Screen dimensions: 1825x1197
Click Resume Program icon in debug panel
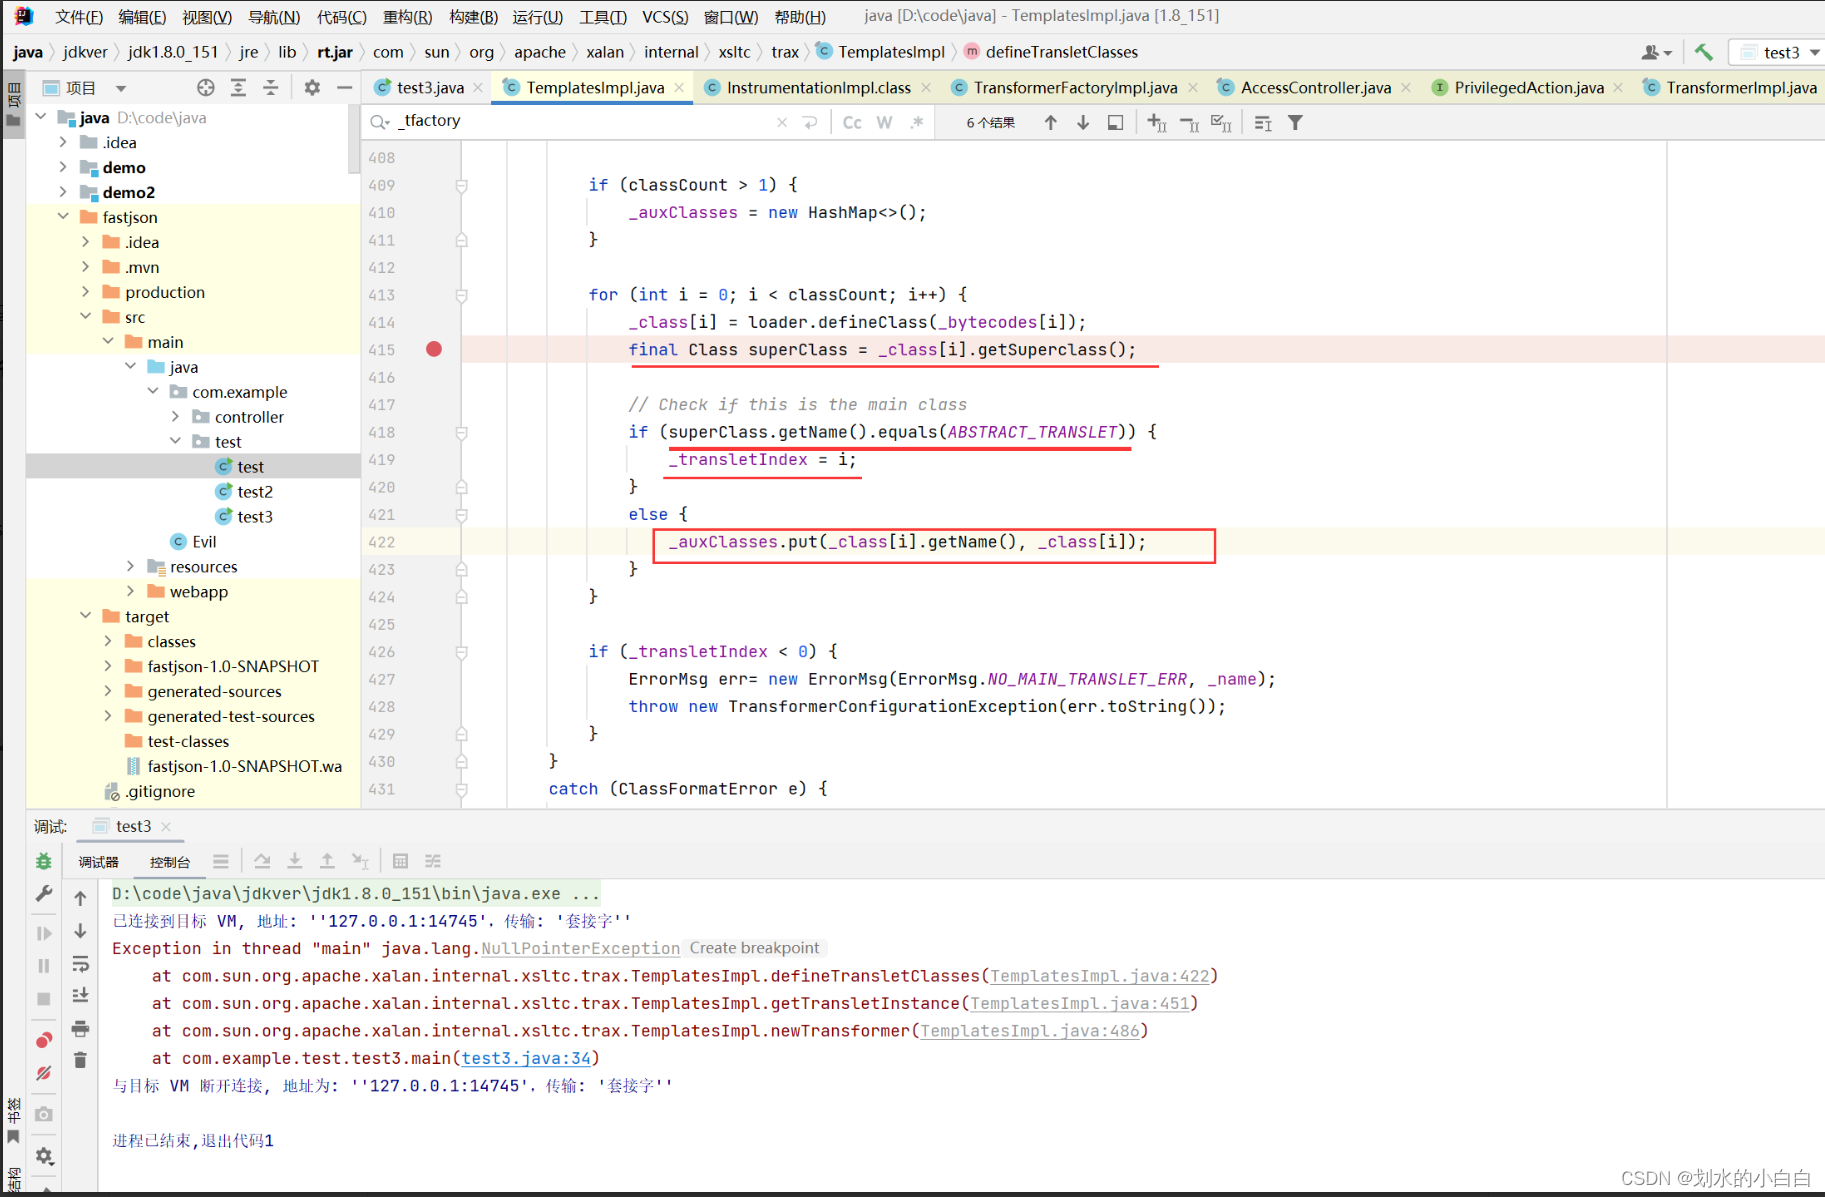point(44,933)
